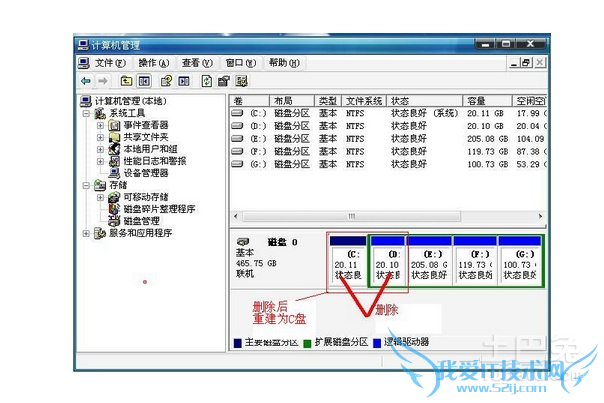
Task: Sort by the 文件系统 column header
Action: pos(364,101)
